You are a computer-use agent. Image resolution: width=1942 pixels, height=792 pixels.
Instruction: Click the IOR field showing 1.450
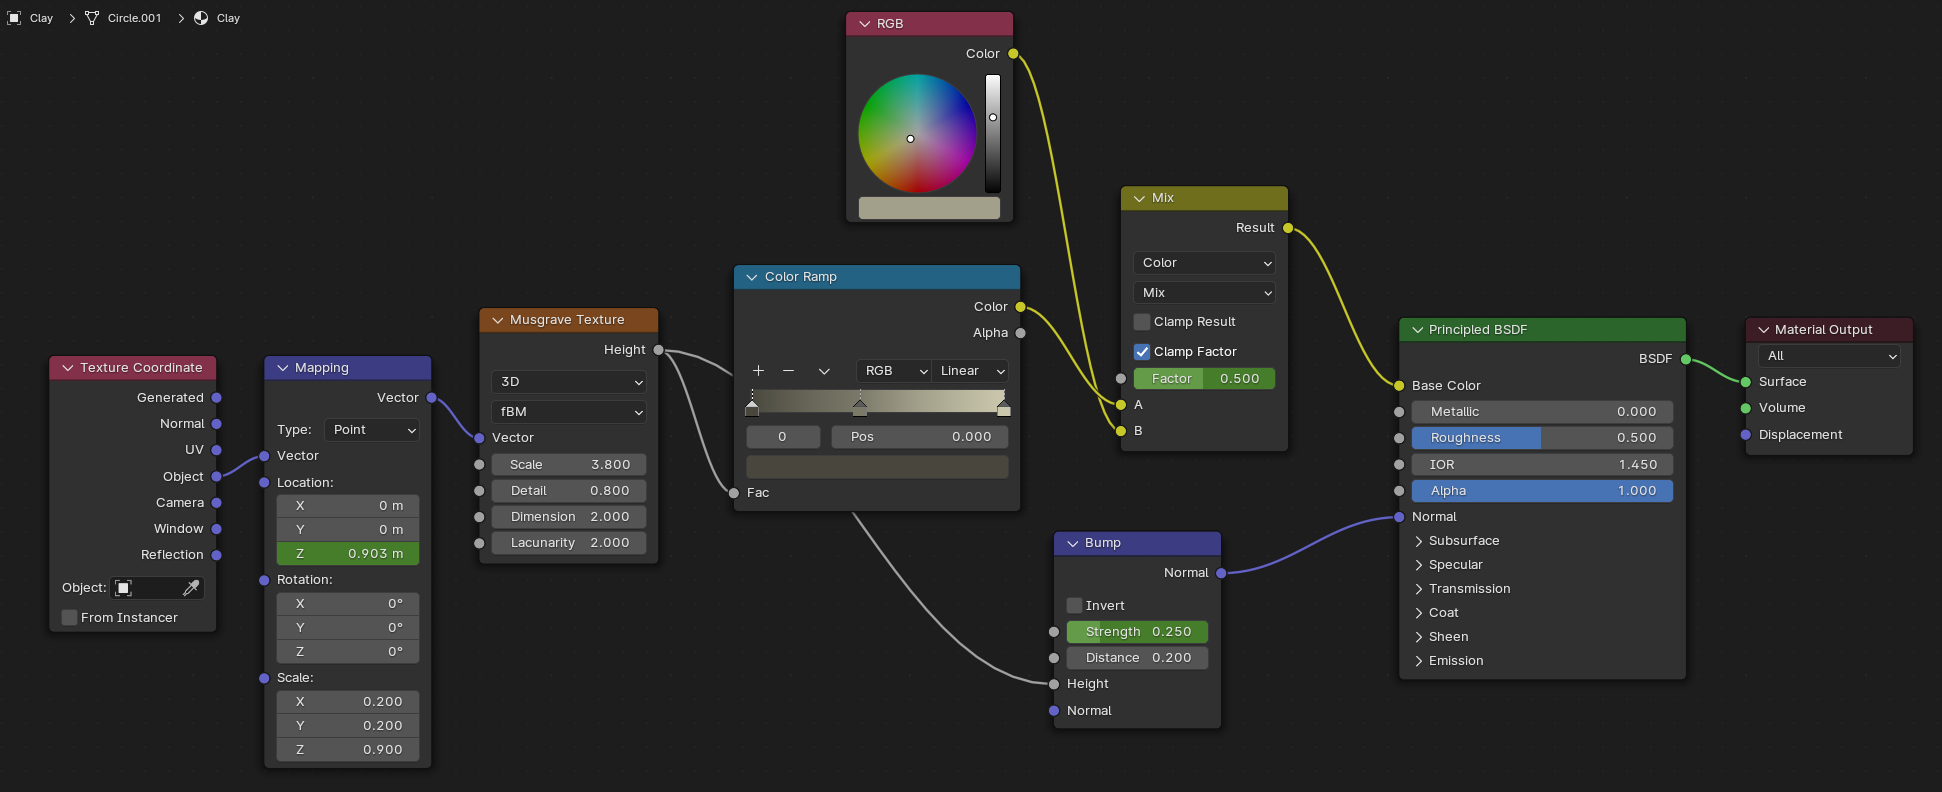coord(1542,465)
